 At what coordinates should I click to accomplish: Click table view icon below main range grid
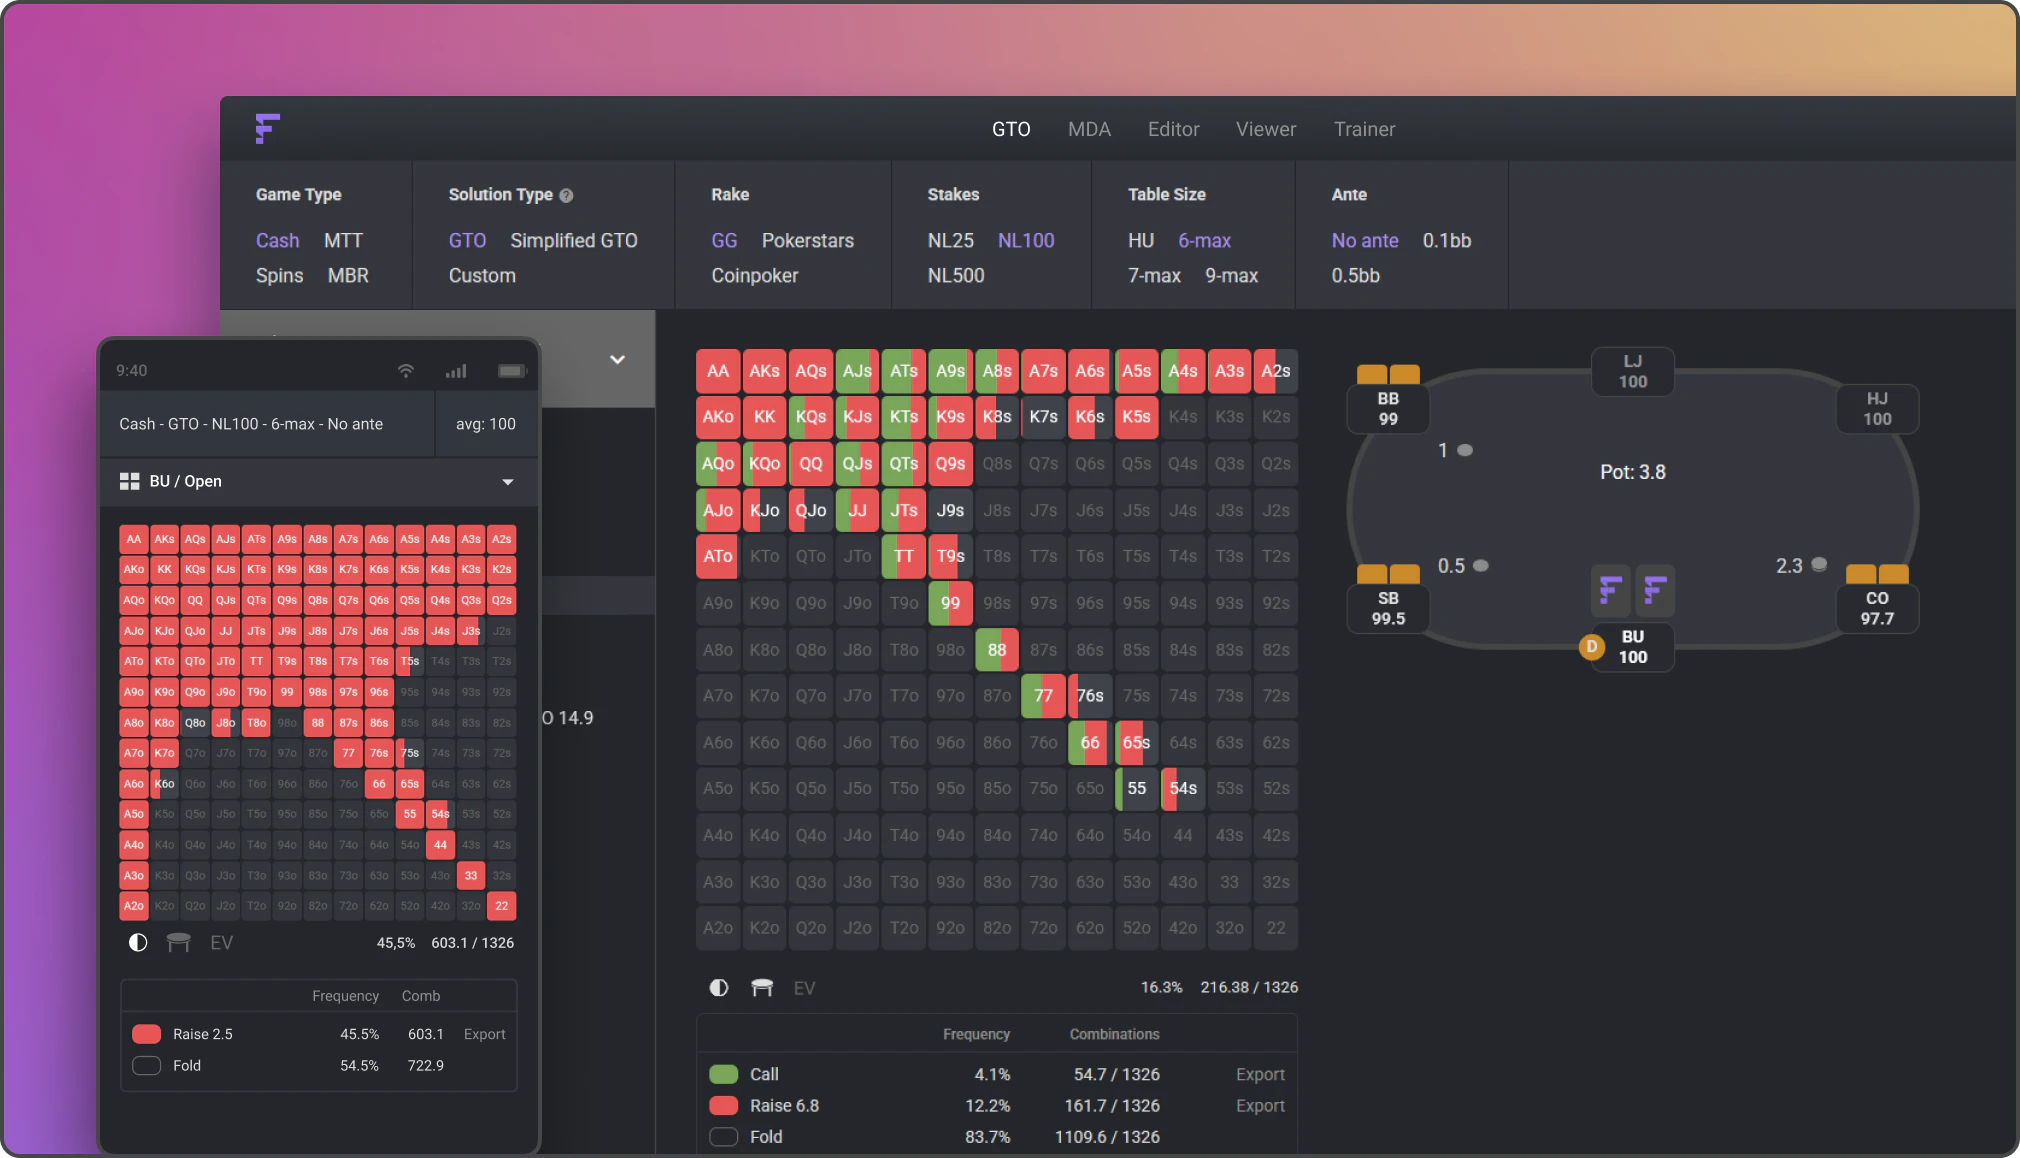[x=762, y=988]
